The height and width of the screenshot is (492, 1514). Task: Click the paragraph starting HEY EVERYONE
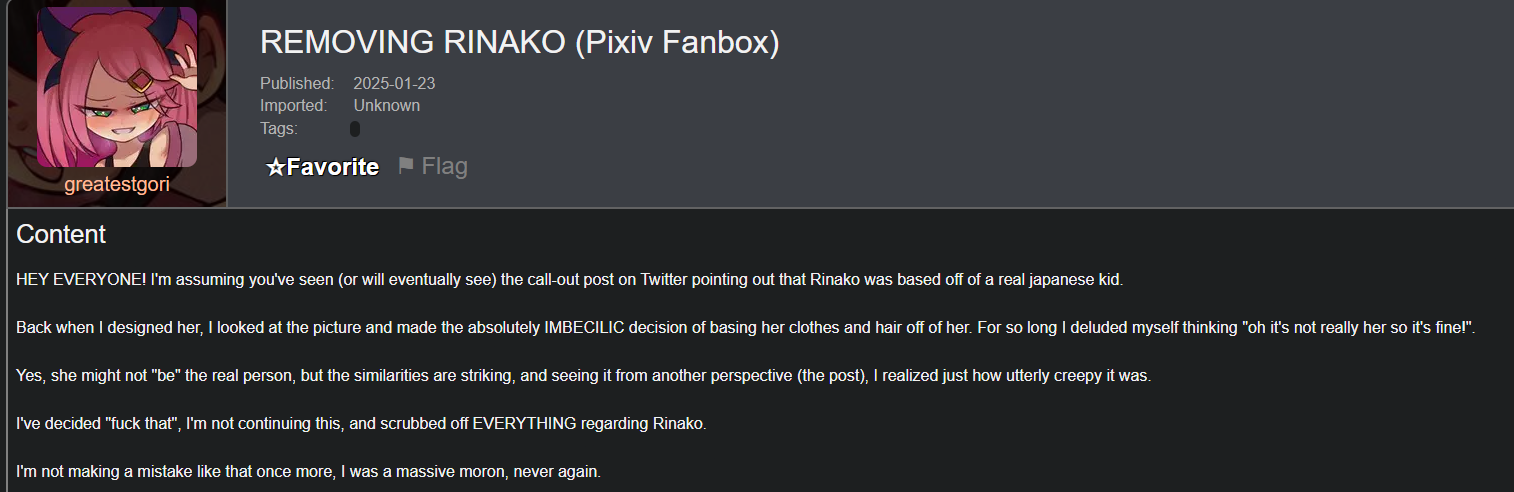tap(569, 280)
